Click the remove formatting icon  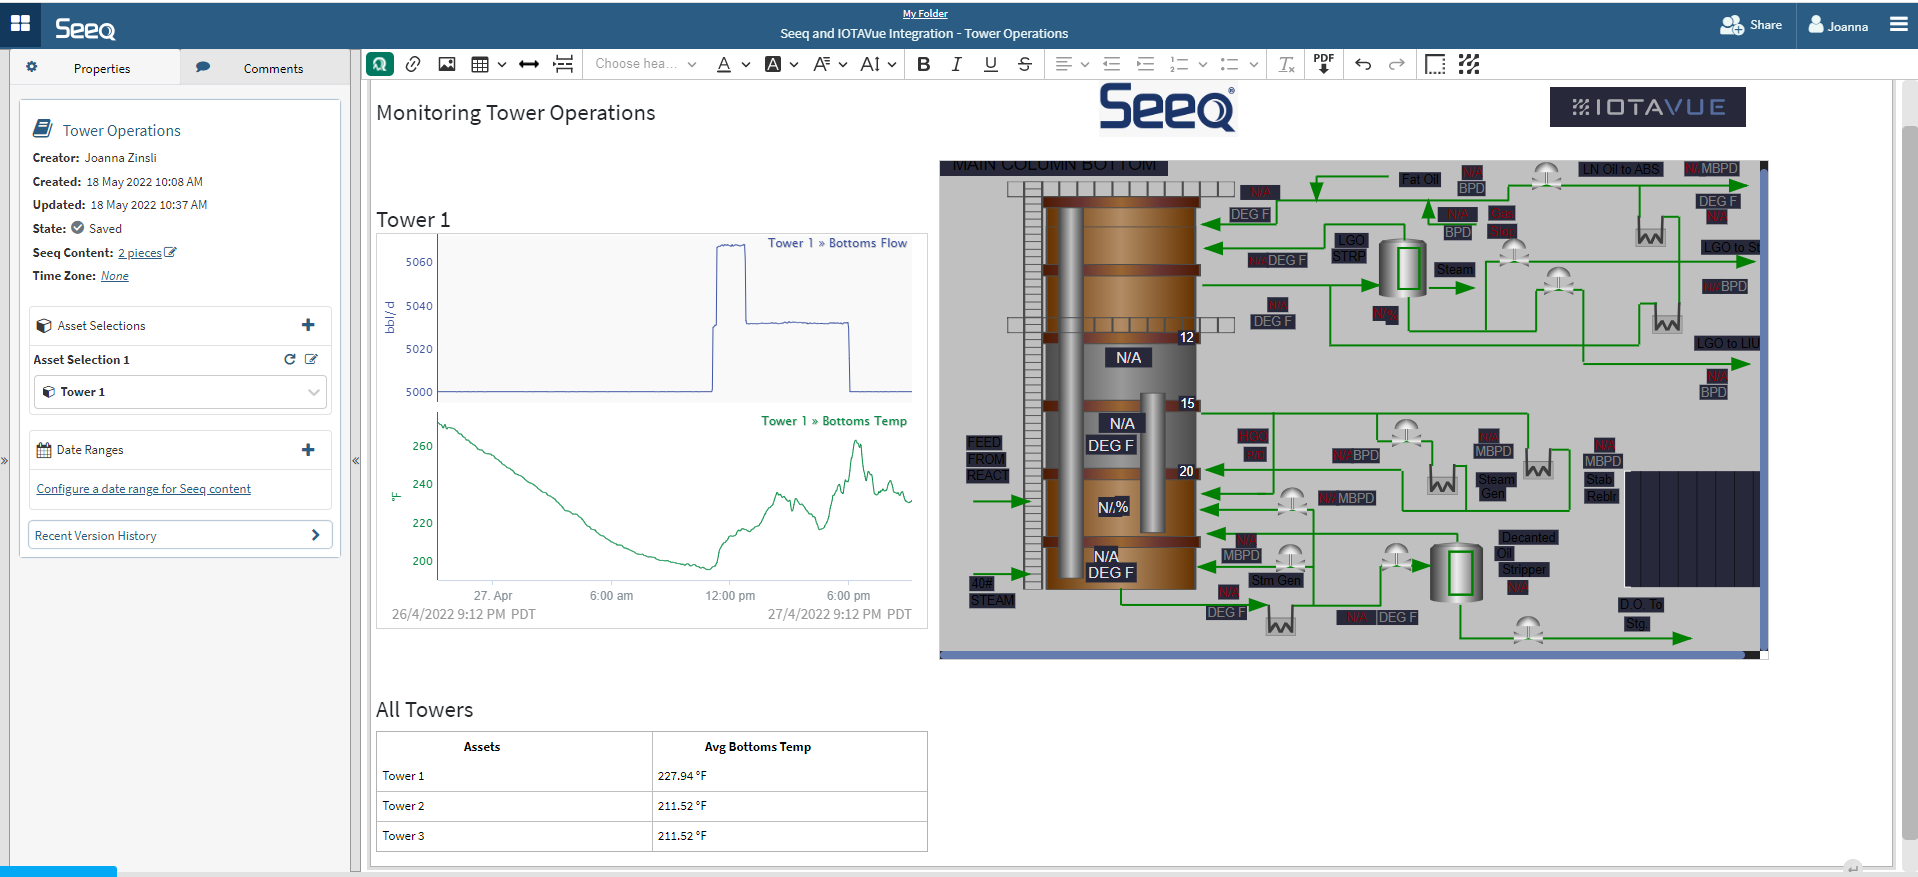(x=1286, y=64)
